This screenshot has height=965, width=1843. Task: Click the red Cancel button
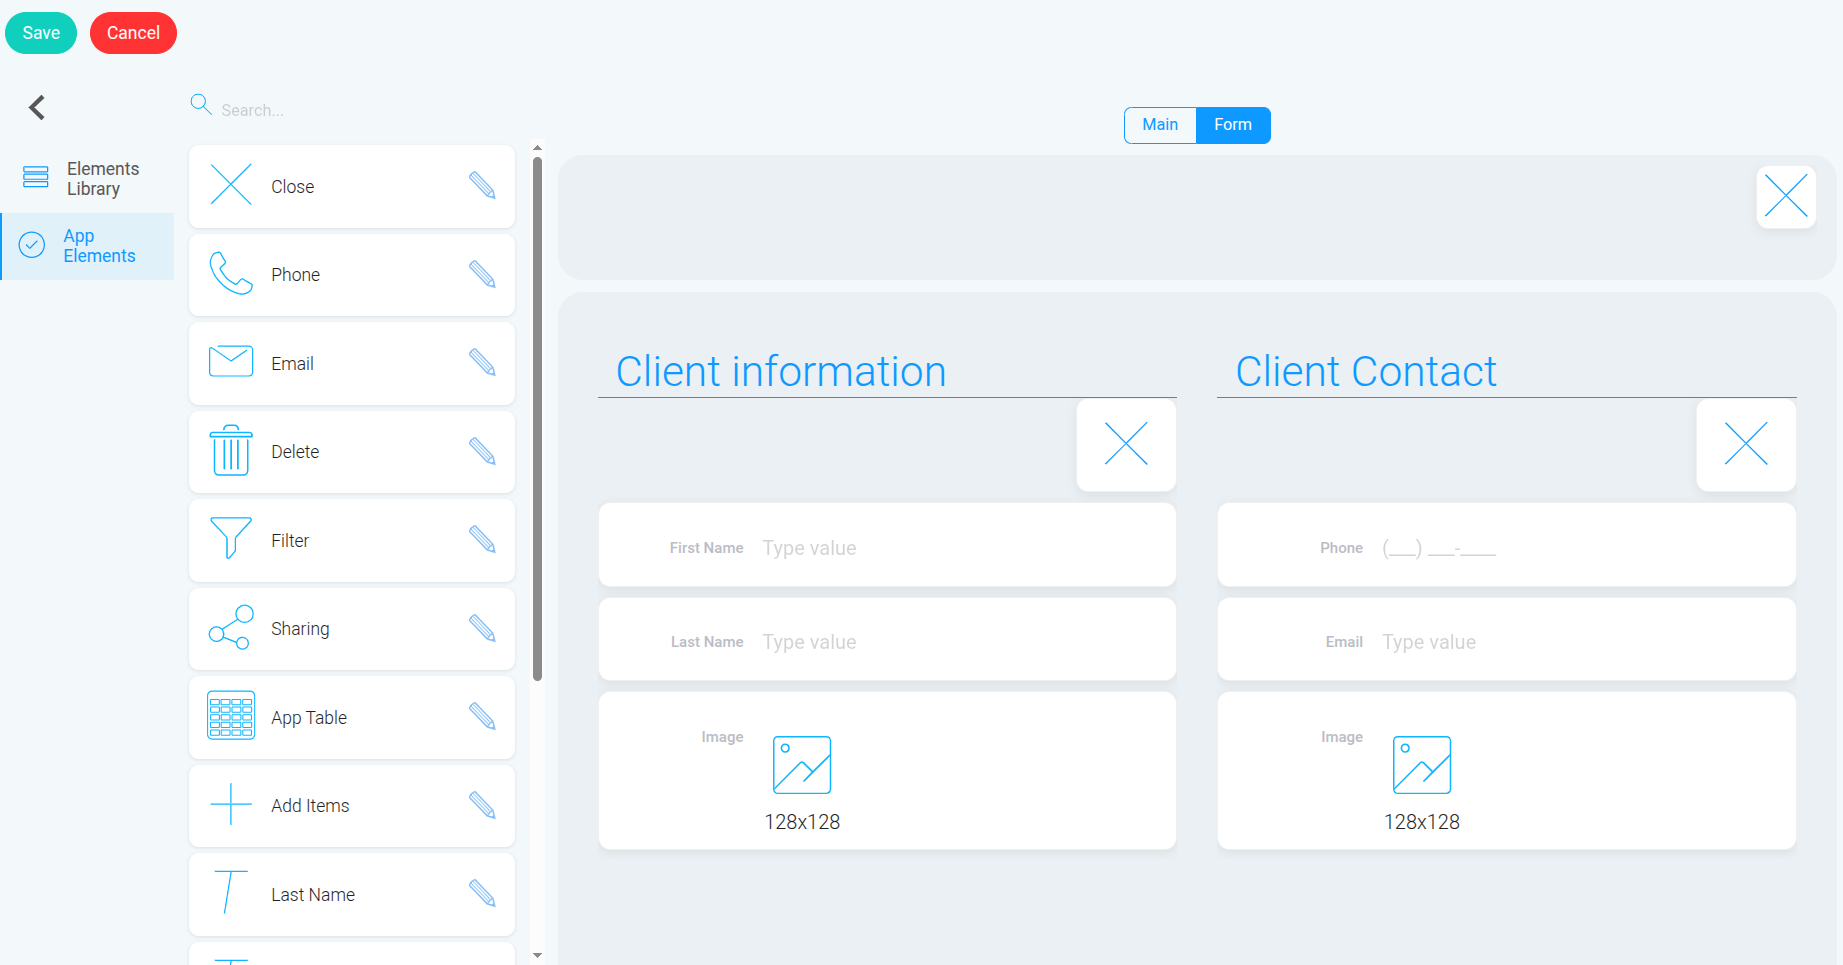point(133,33)
